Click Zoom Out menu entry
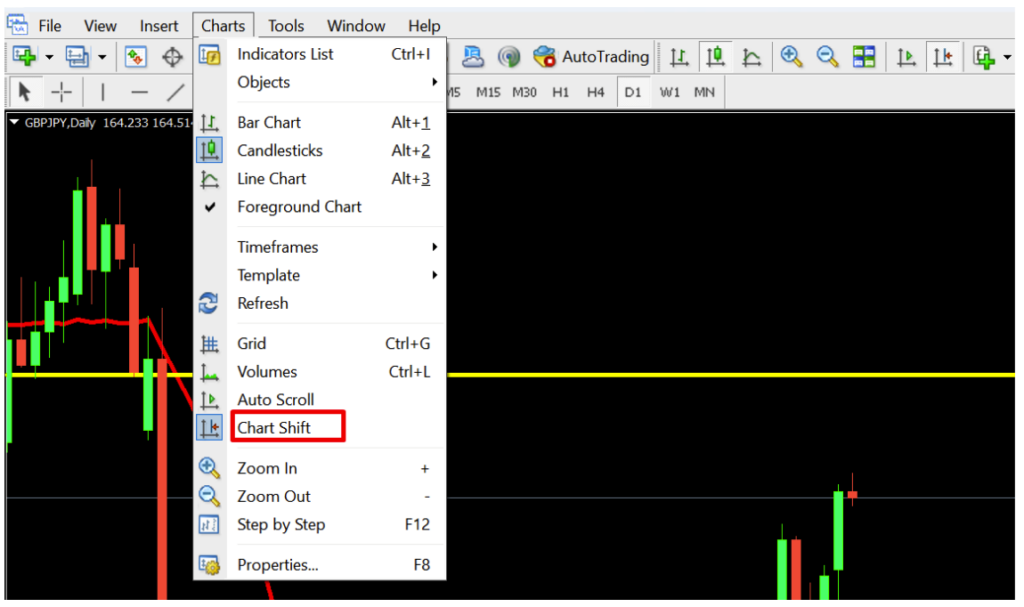Image resolution: width=1024 pixels, height=607 pixels. (320, 497)
